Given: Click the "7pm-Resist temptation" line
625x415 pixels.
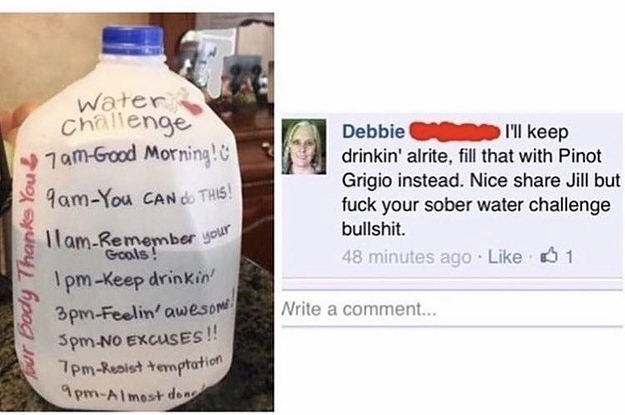Looking at the screenshot, I should (140, 366).
